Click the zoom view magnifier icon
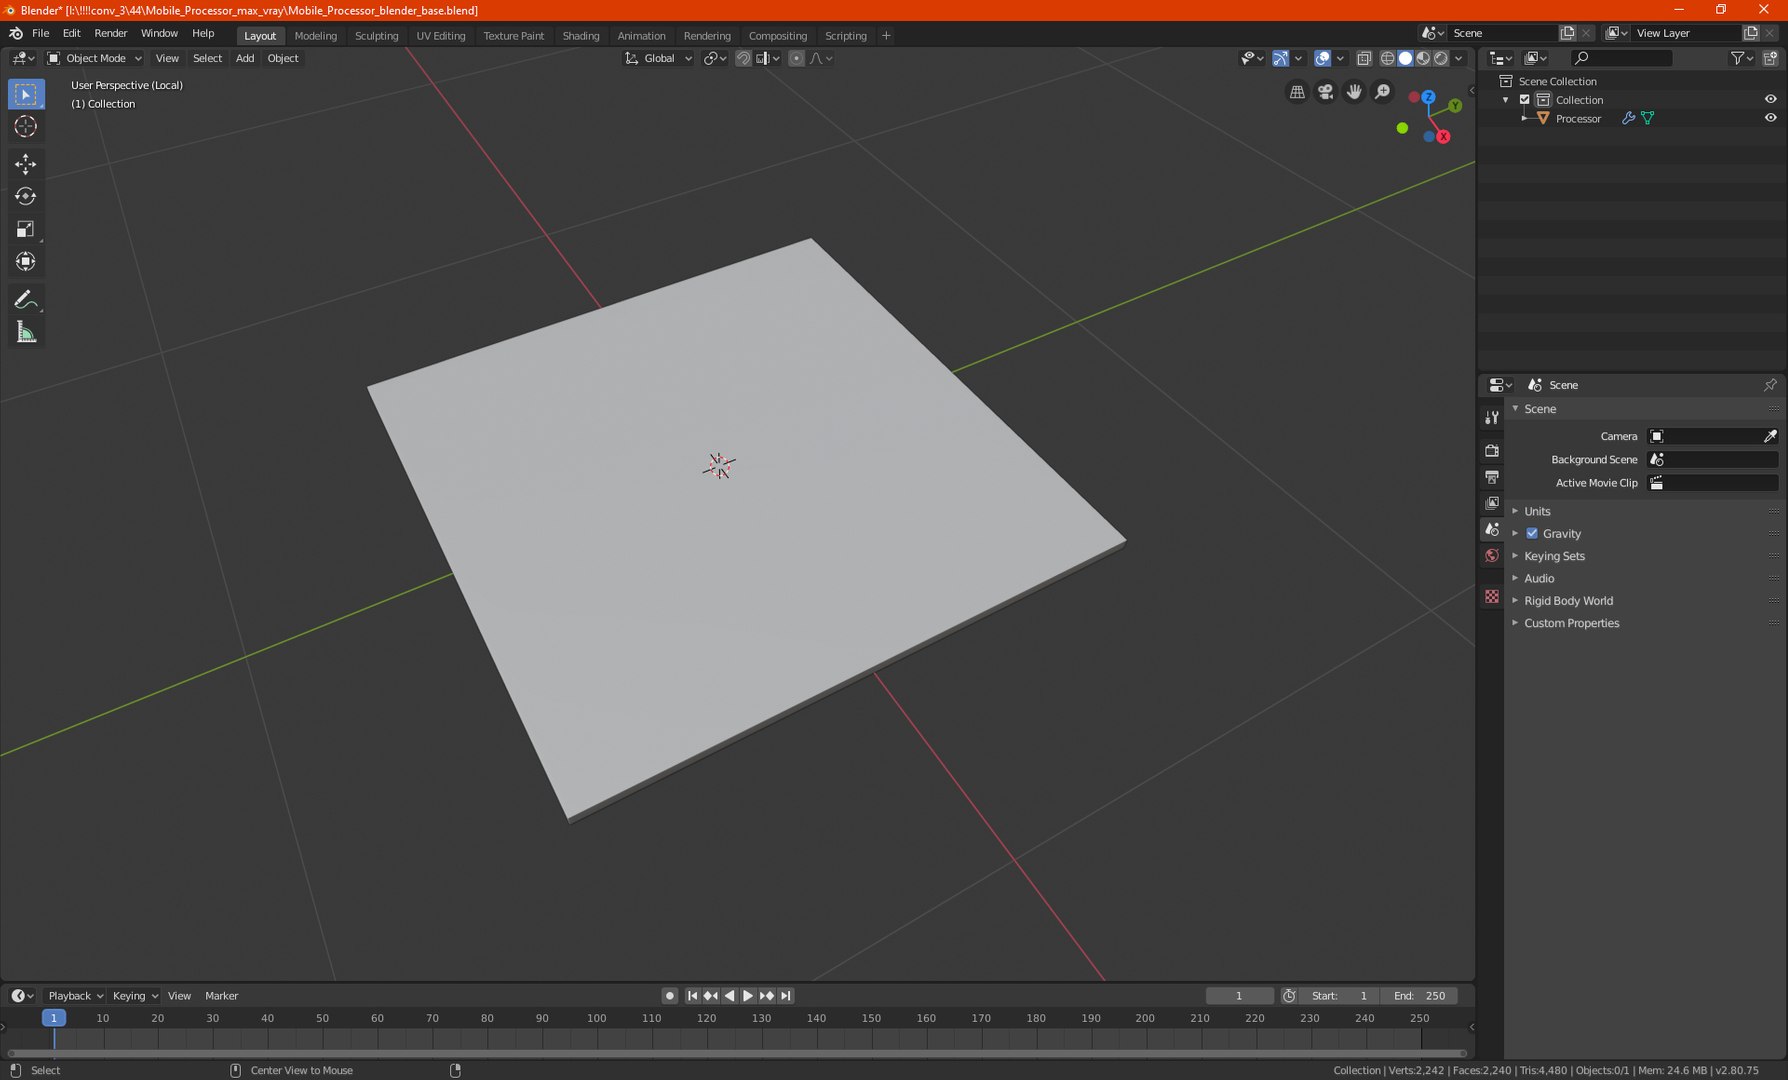1788x1080 pixels. (x=1383, y=92)
